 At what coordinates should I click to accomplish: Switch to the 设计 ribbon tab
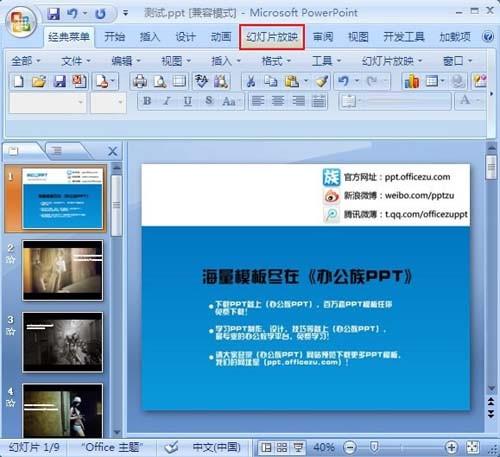185,37
